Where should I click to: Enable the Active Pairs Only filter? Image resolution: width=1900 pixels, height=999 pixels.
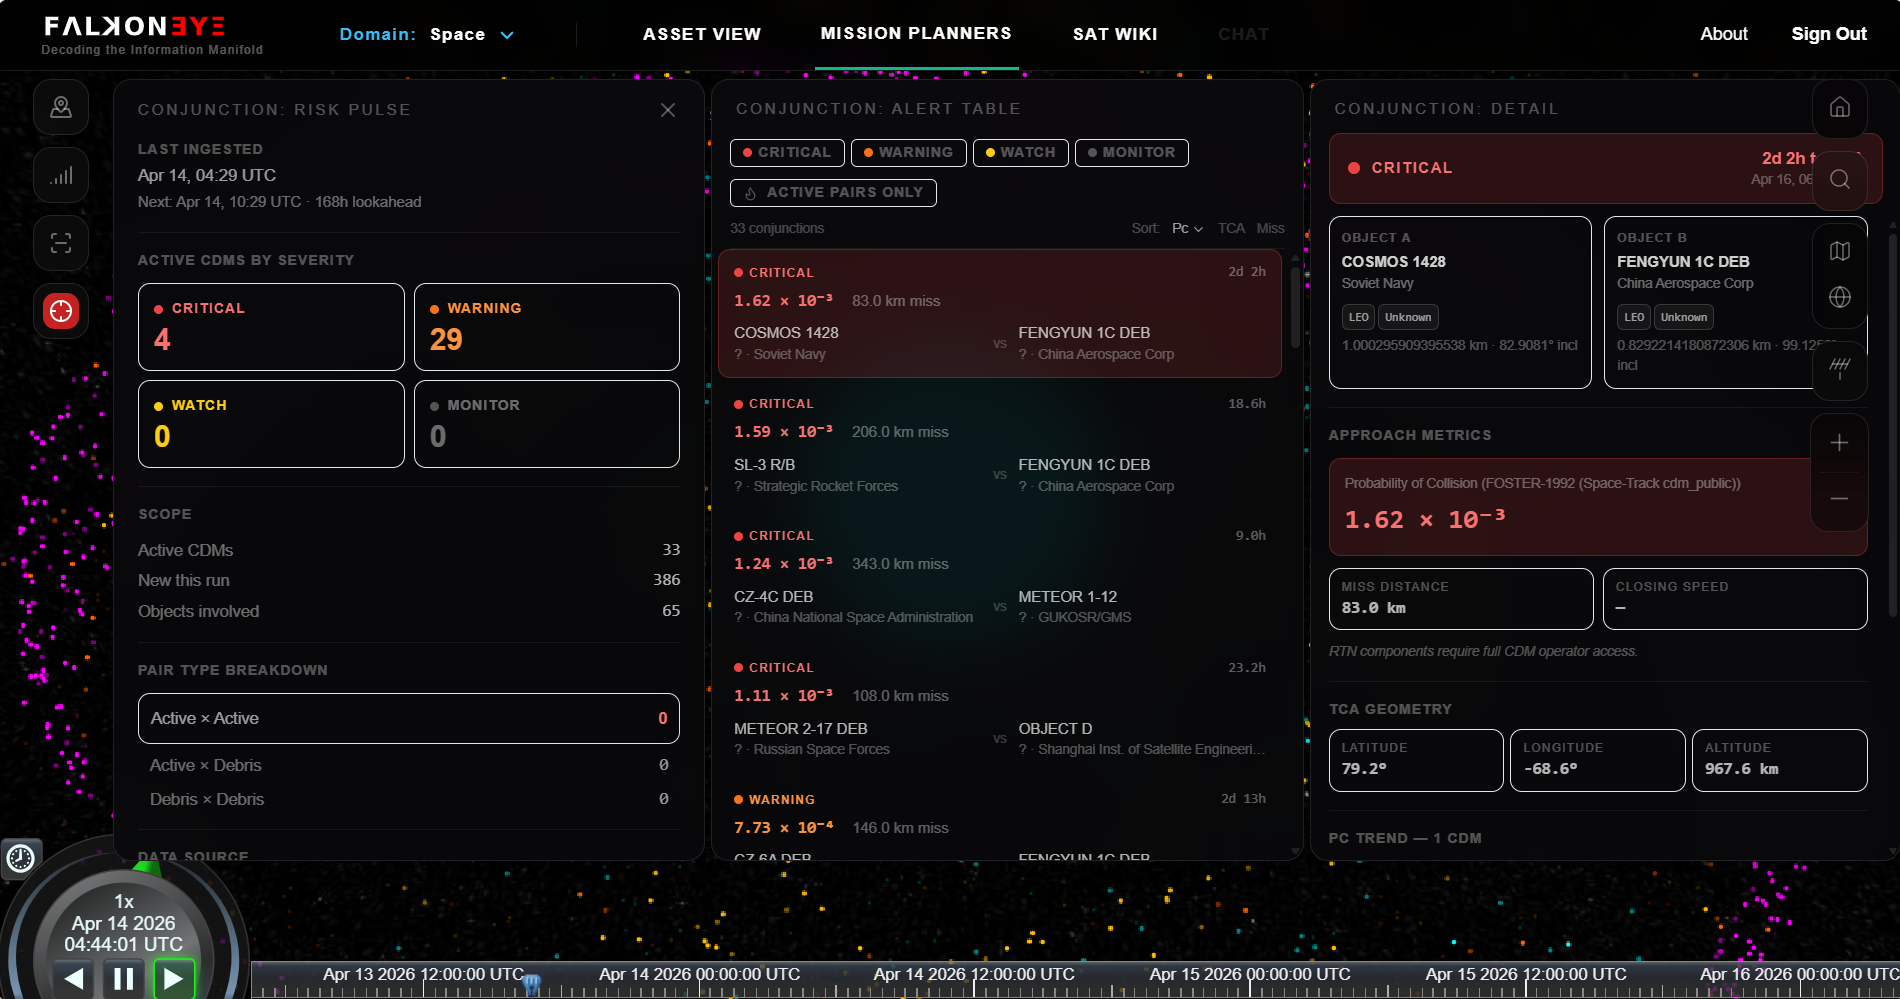(x=834, y=192)
